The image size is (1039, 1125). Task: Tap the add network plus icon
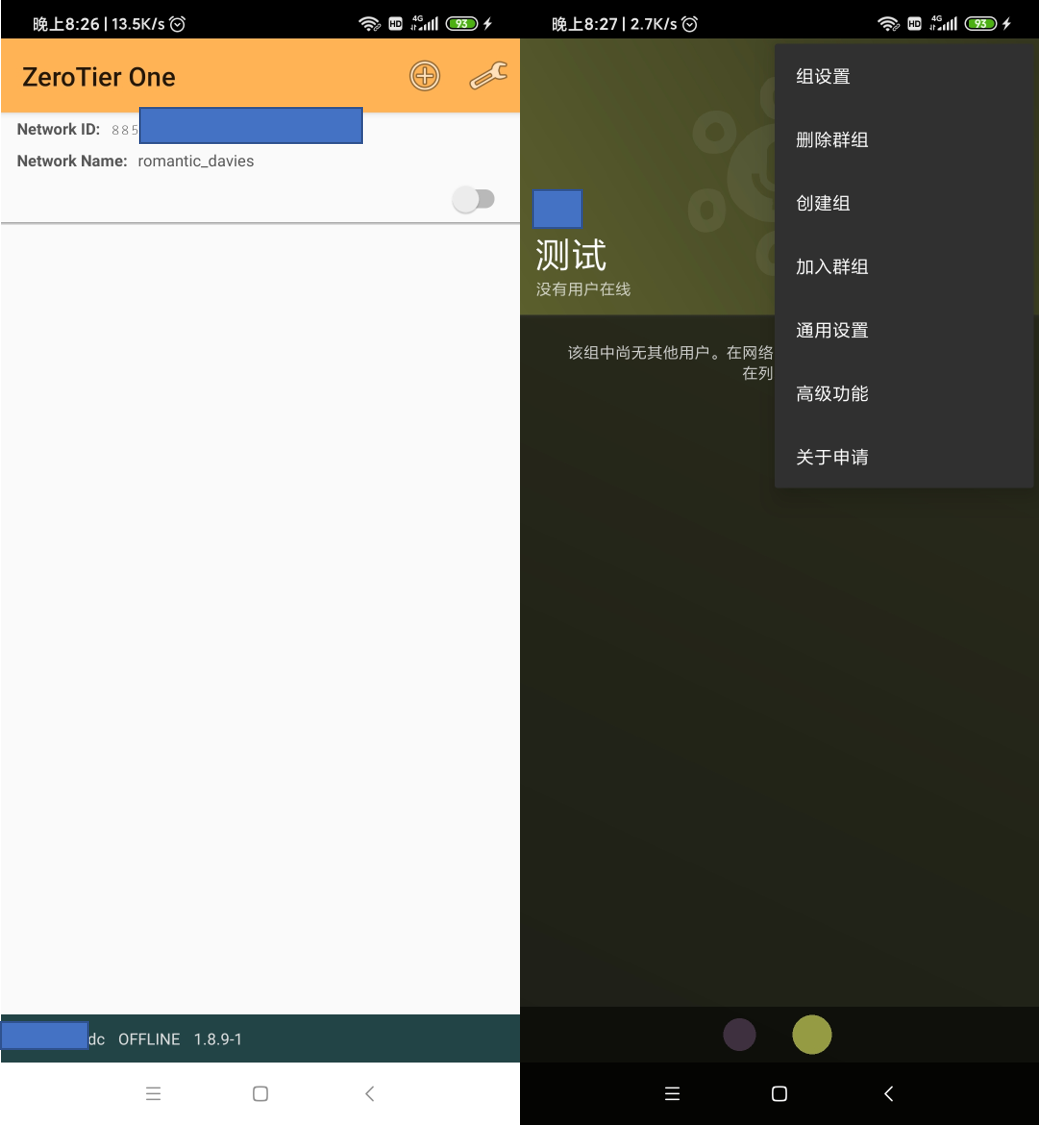pos(425,76)
